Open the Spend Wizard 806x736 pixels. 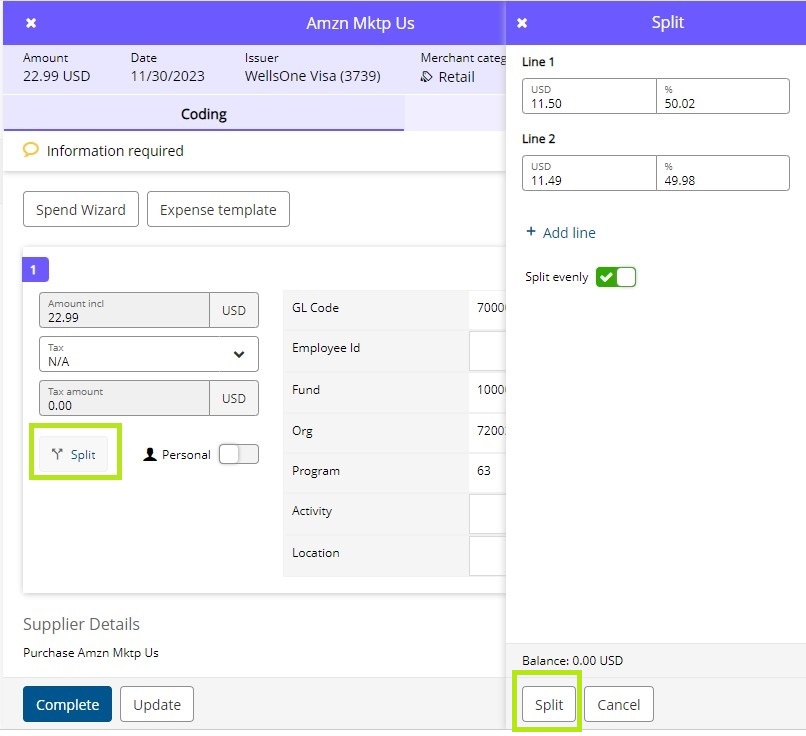pyautogui.click(x=81, y=210)
